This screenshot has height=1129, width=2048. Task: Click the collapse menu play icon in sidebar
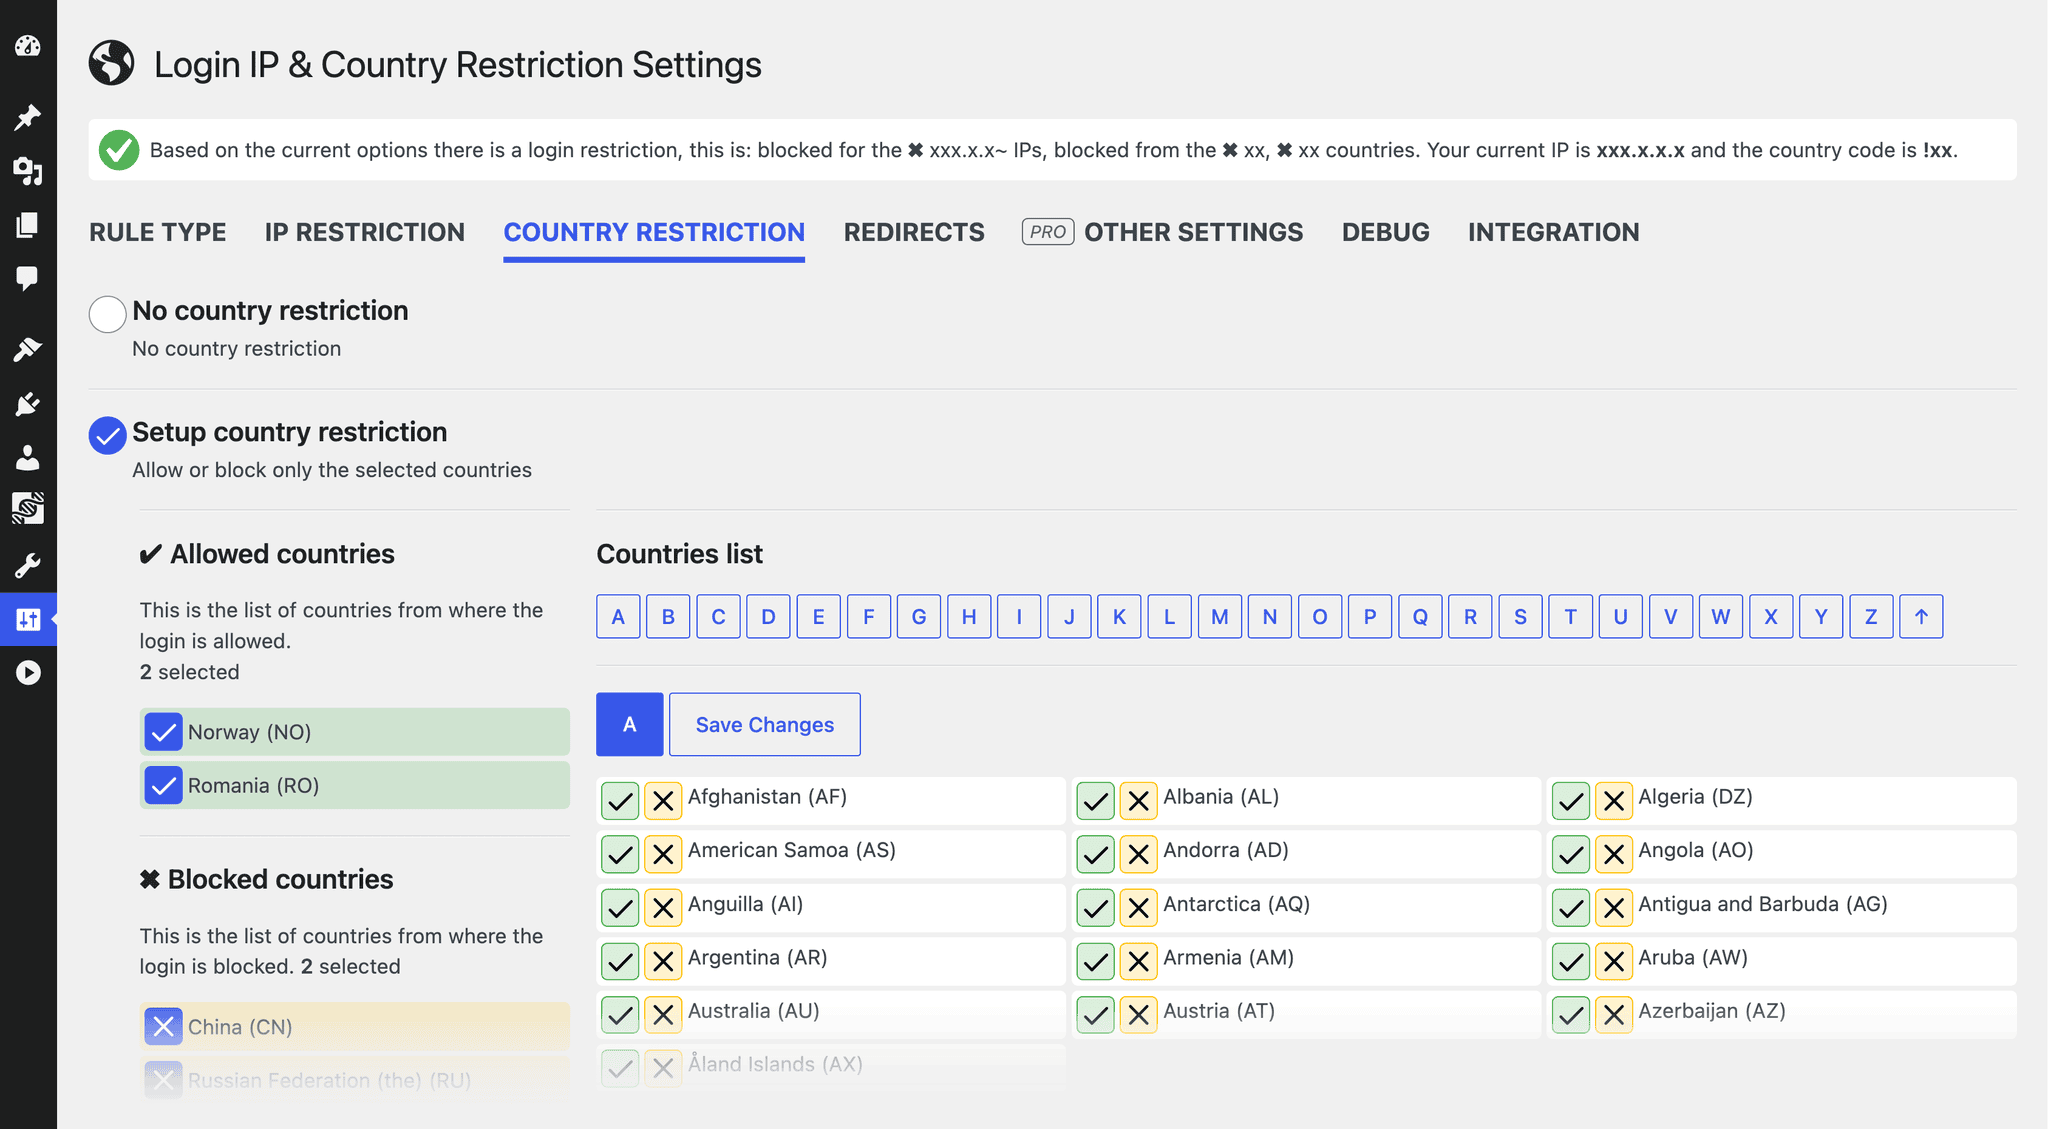pos(28,673)
